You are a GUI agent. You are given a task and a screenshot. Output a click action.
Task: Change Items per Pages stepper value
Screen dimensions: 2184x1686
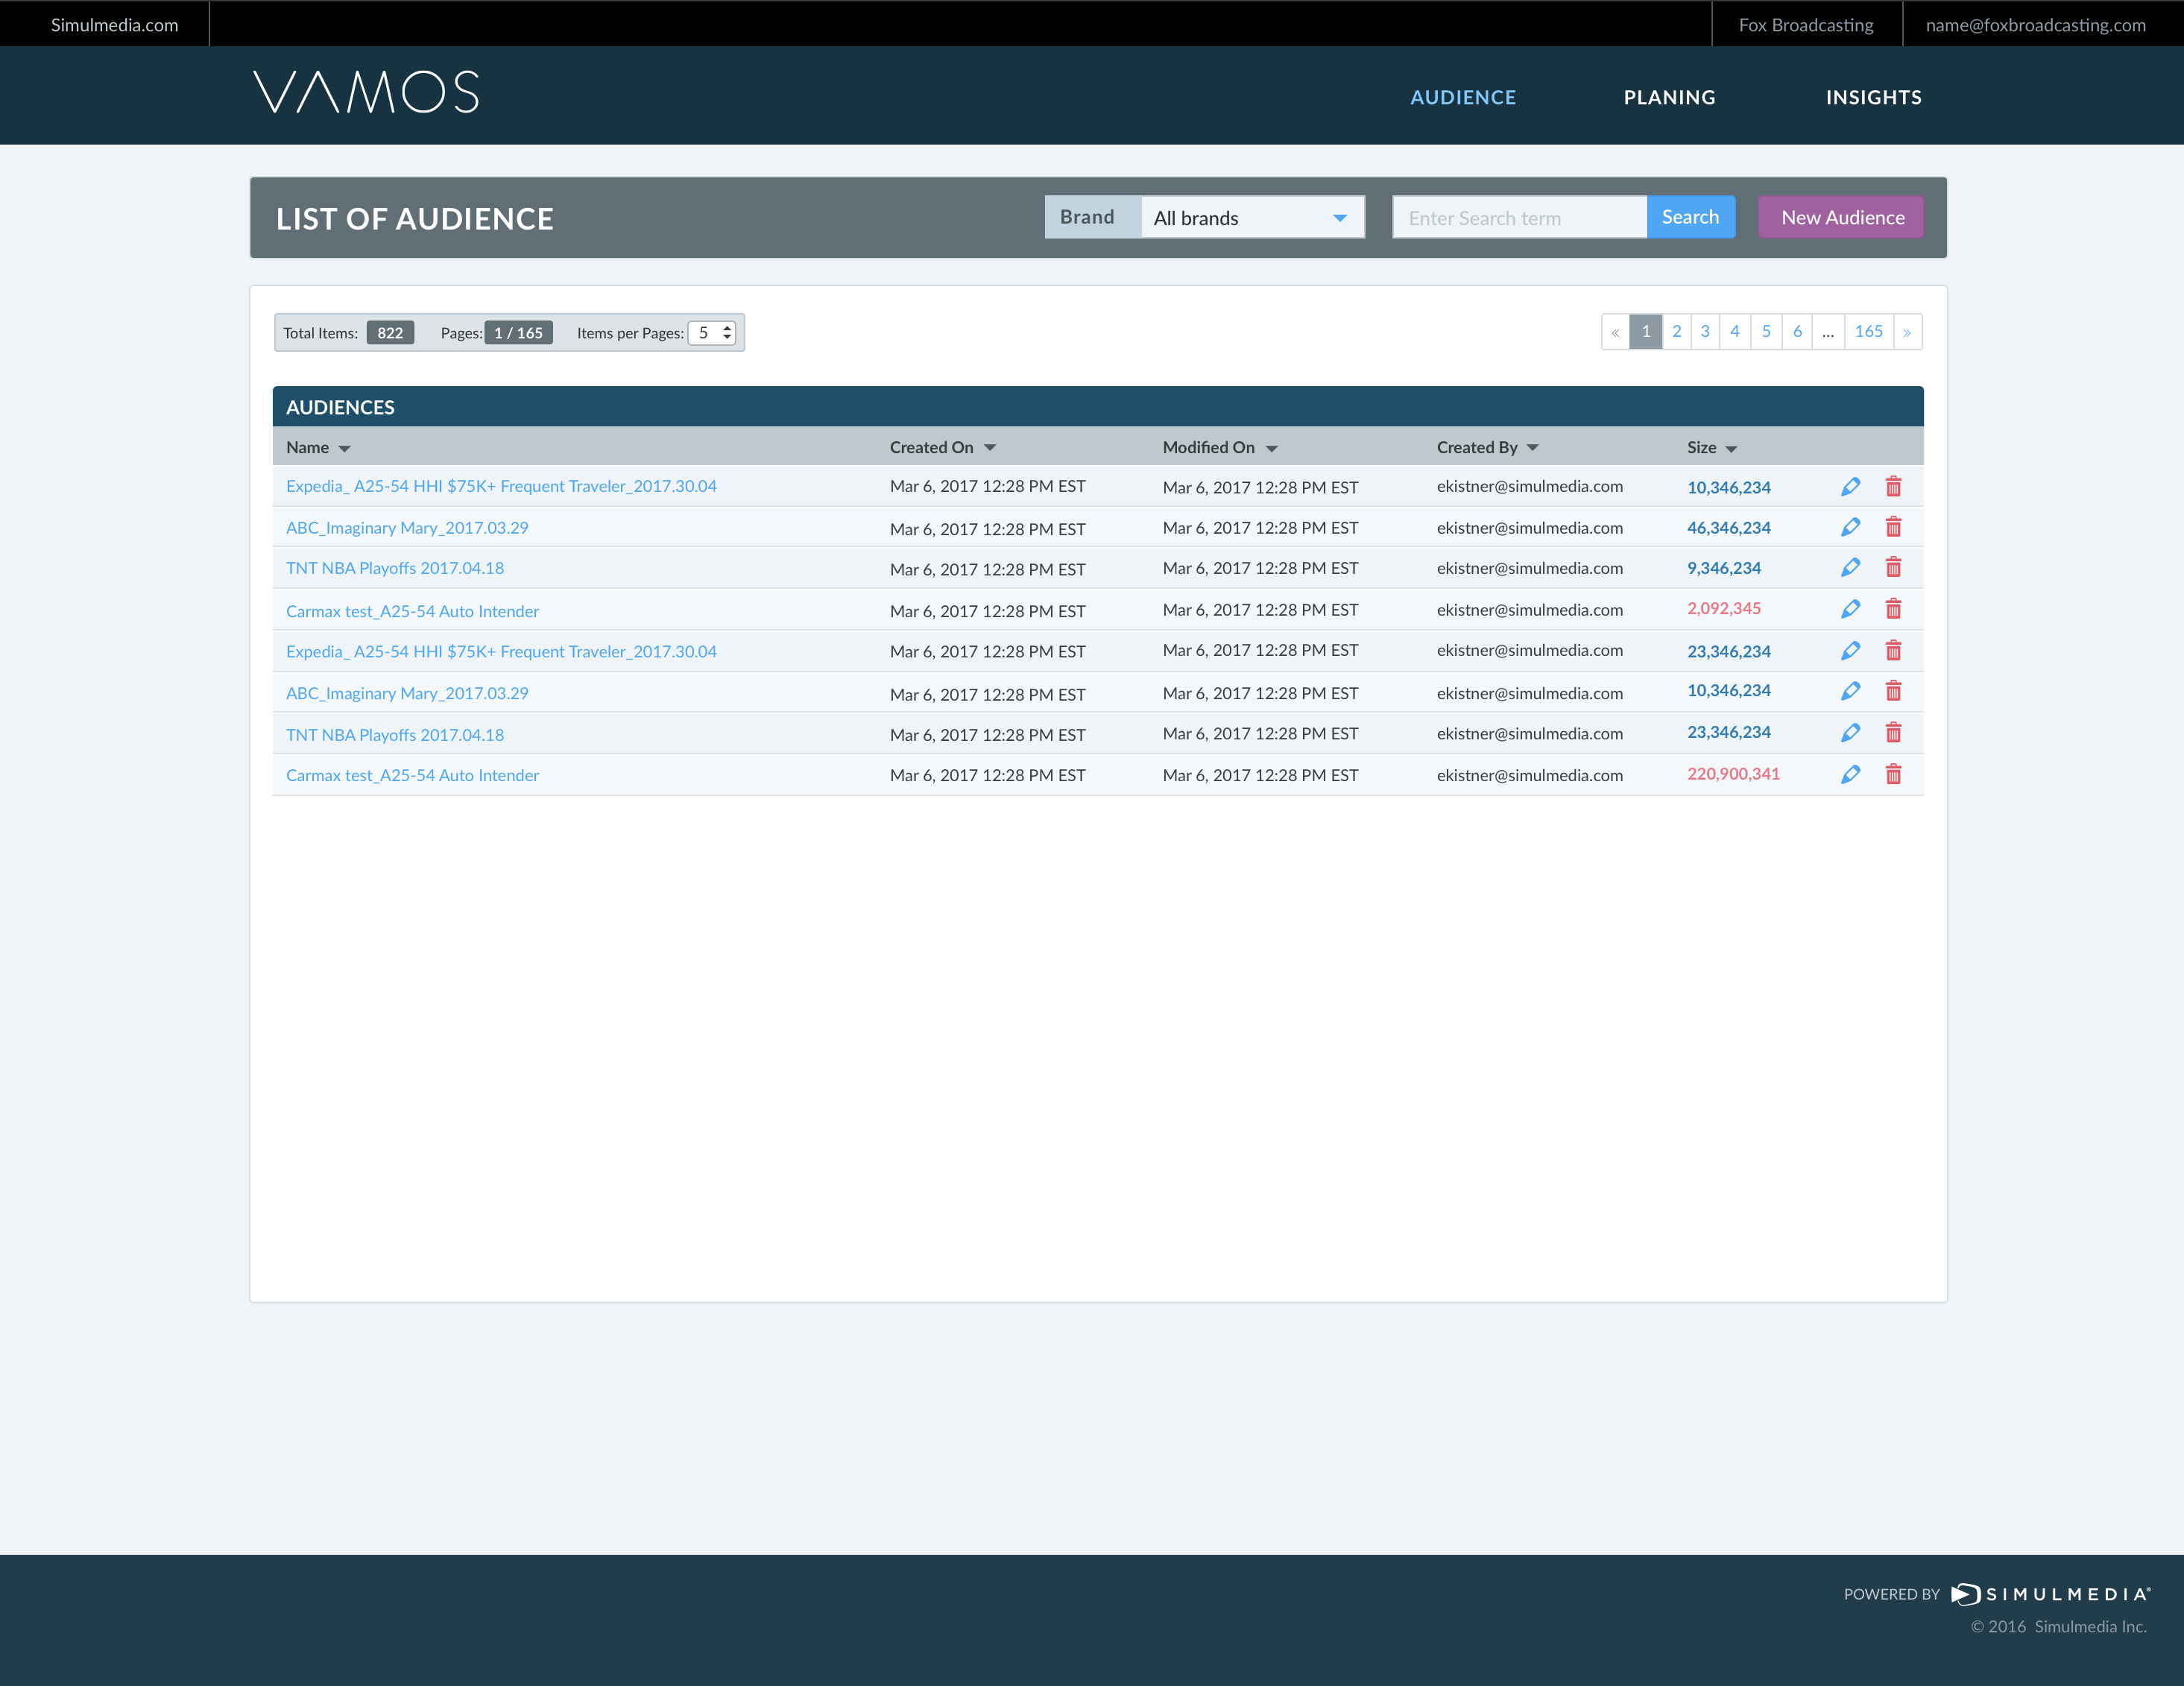coord(712,333)
